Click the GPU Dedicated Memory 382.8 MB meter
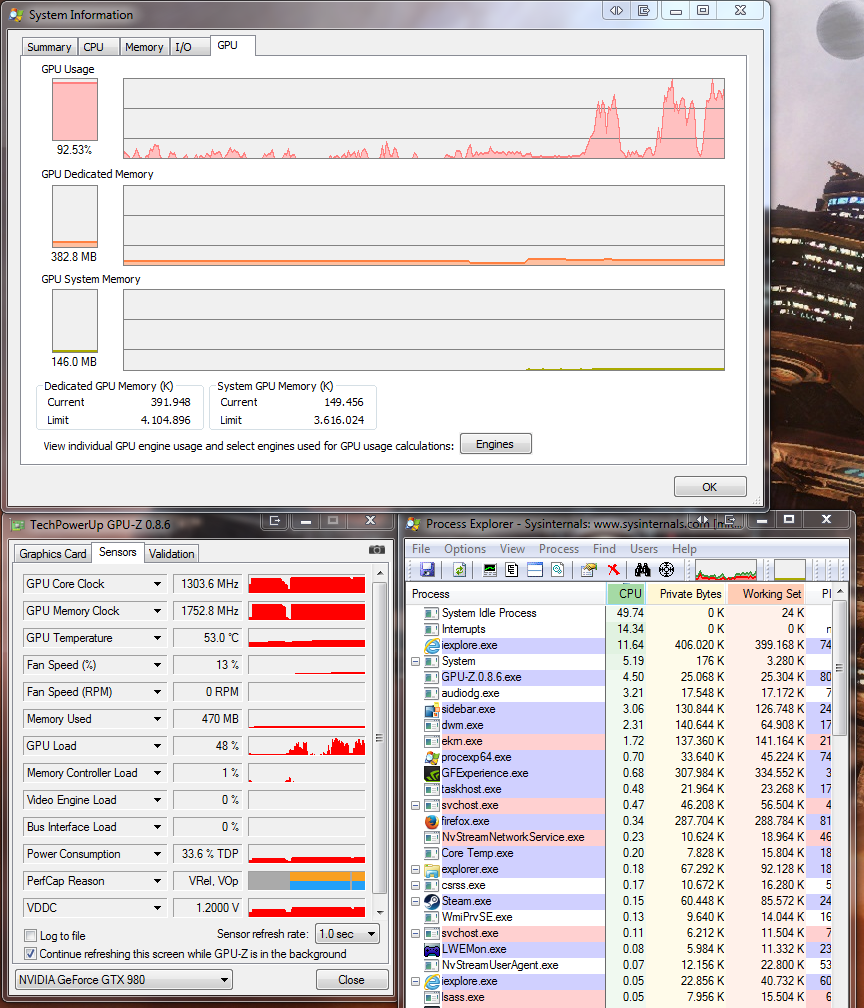 click(75, 217)
